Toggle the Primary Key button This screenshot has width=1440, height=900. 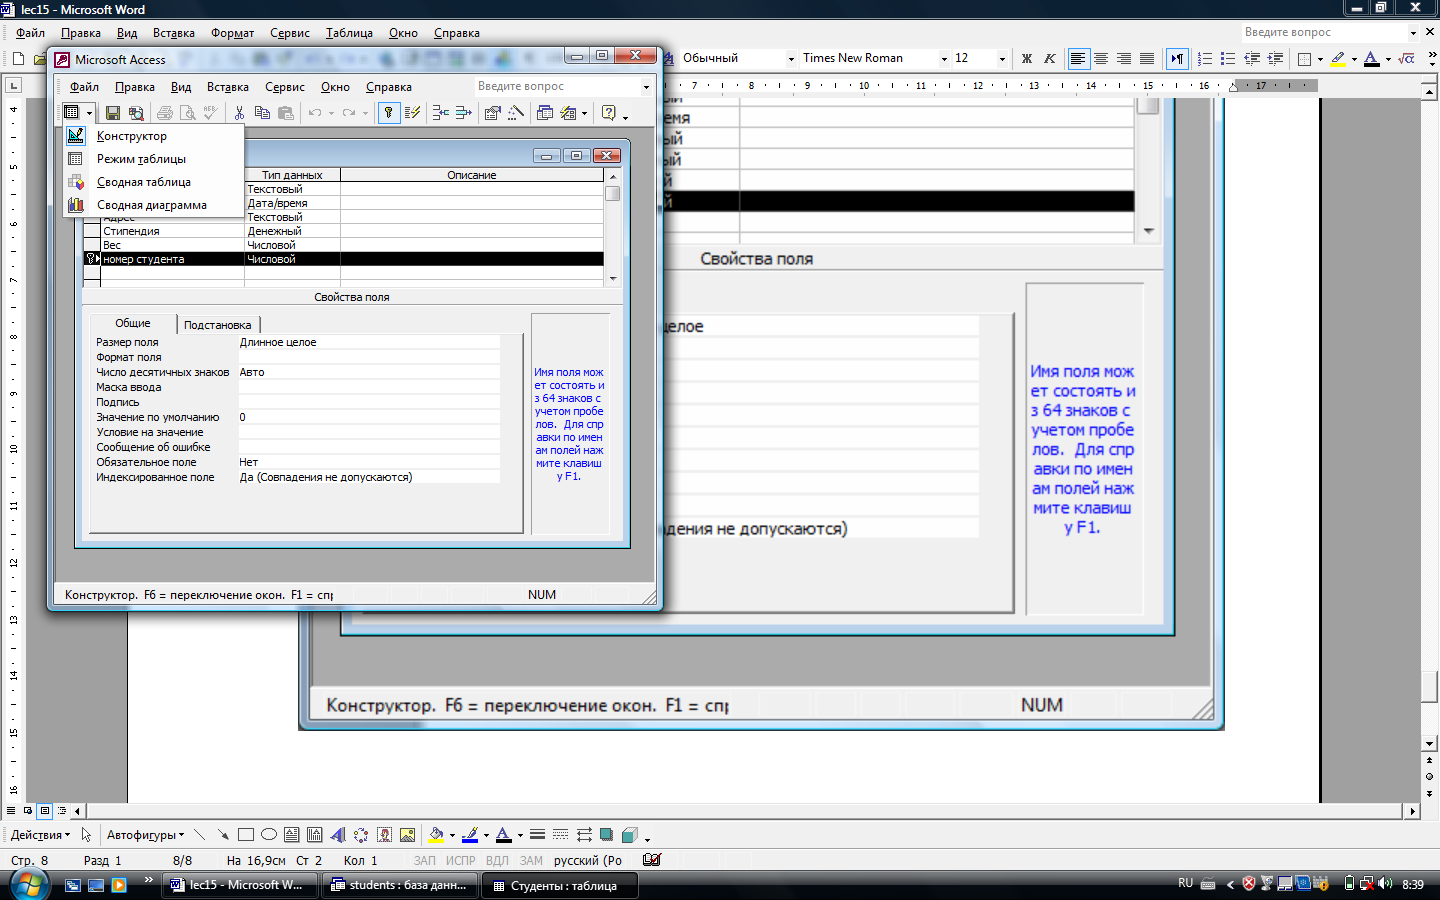pos(388,113)
